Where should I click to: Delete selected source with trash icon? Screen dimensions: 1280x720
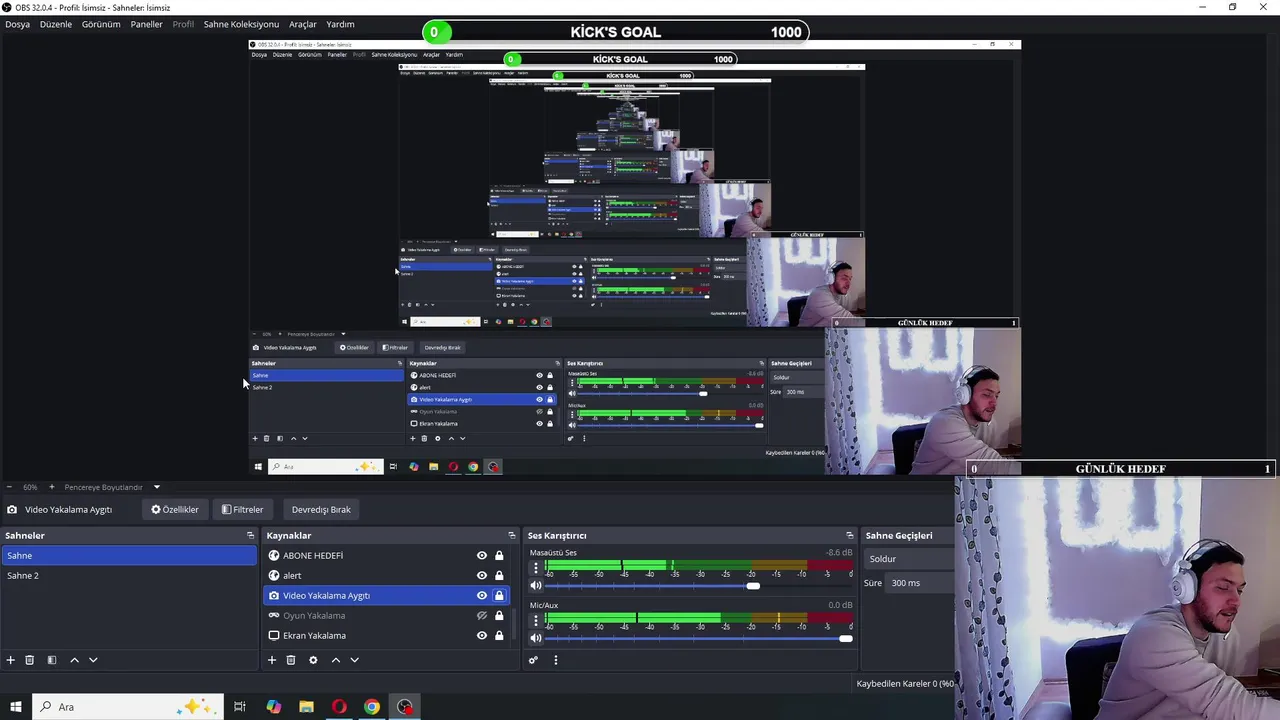(291, 660)
